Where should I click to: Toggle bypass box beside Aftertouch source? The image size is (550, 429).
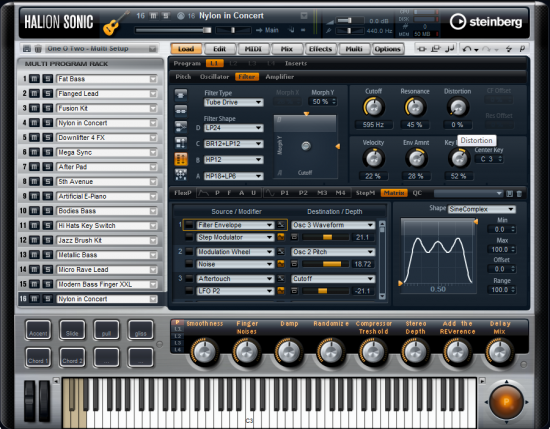click(x=189, y=279)
